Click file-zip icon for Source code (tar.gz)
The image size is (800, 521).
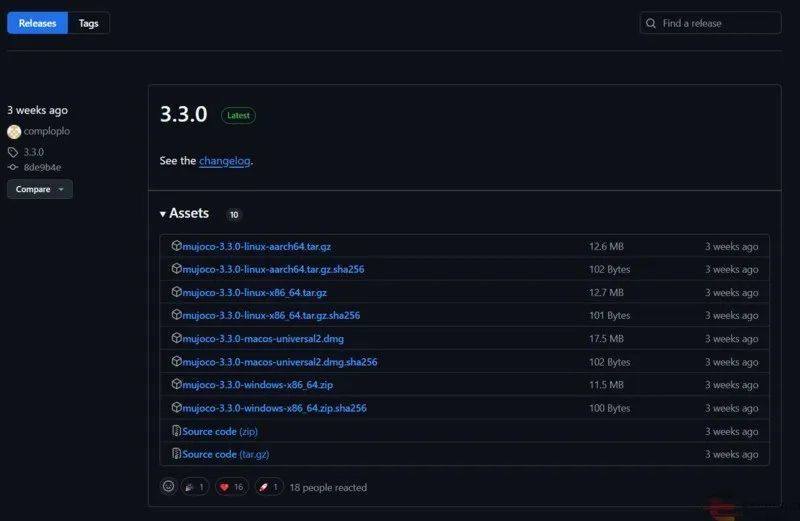[x=177, y=454]
